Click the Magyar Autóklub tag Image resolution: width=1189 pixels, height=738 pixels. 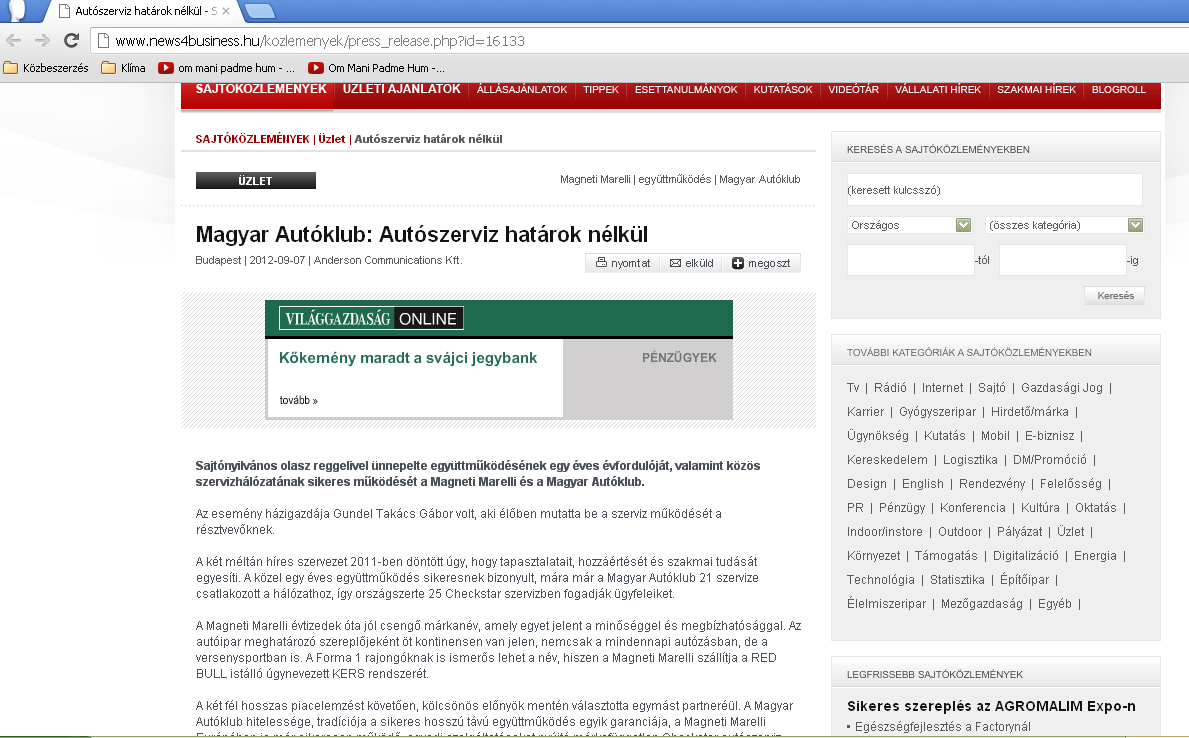click(x=759, y=180)
